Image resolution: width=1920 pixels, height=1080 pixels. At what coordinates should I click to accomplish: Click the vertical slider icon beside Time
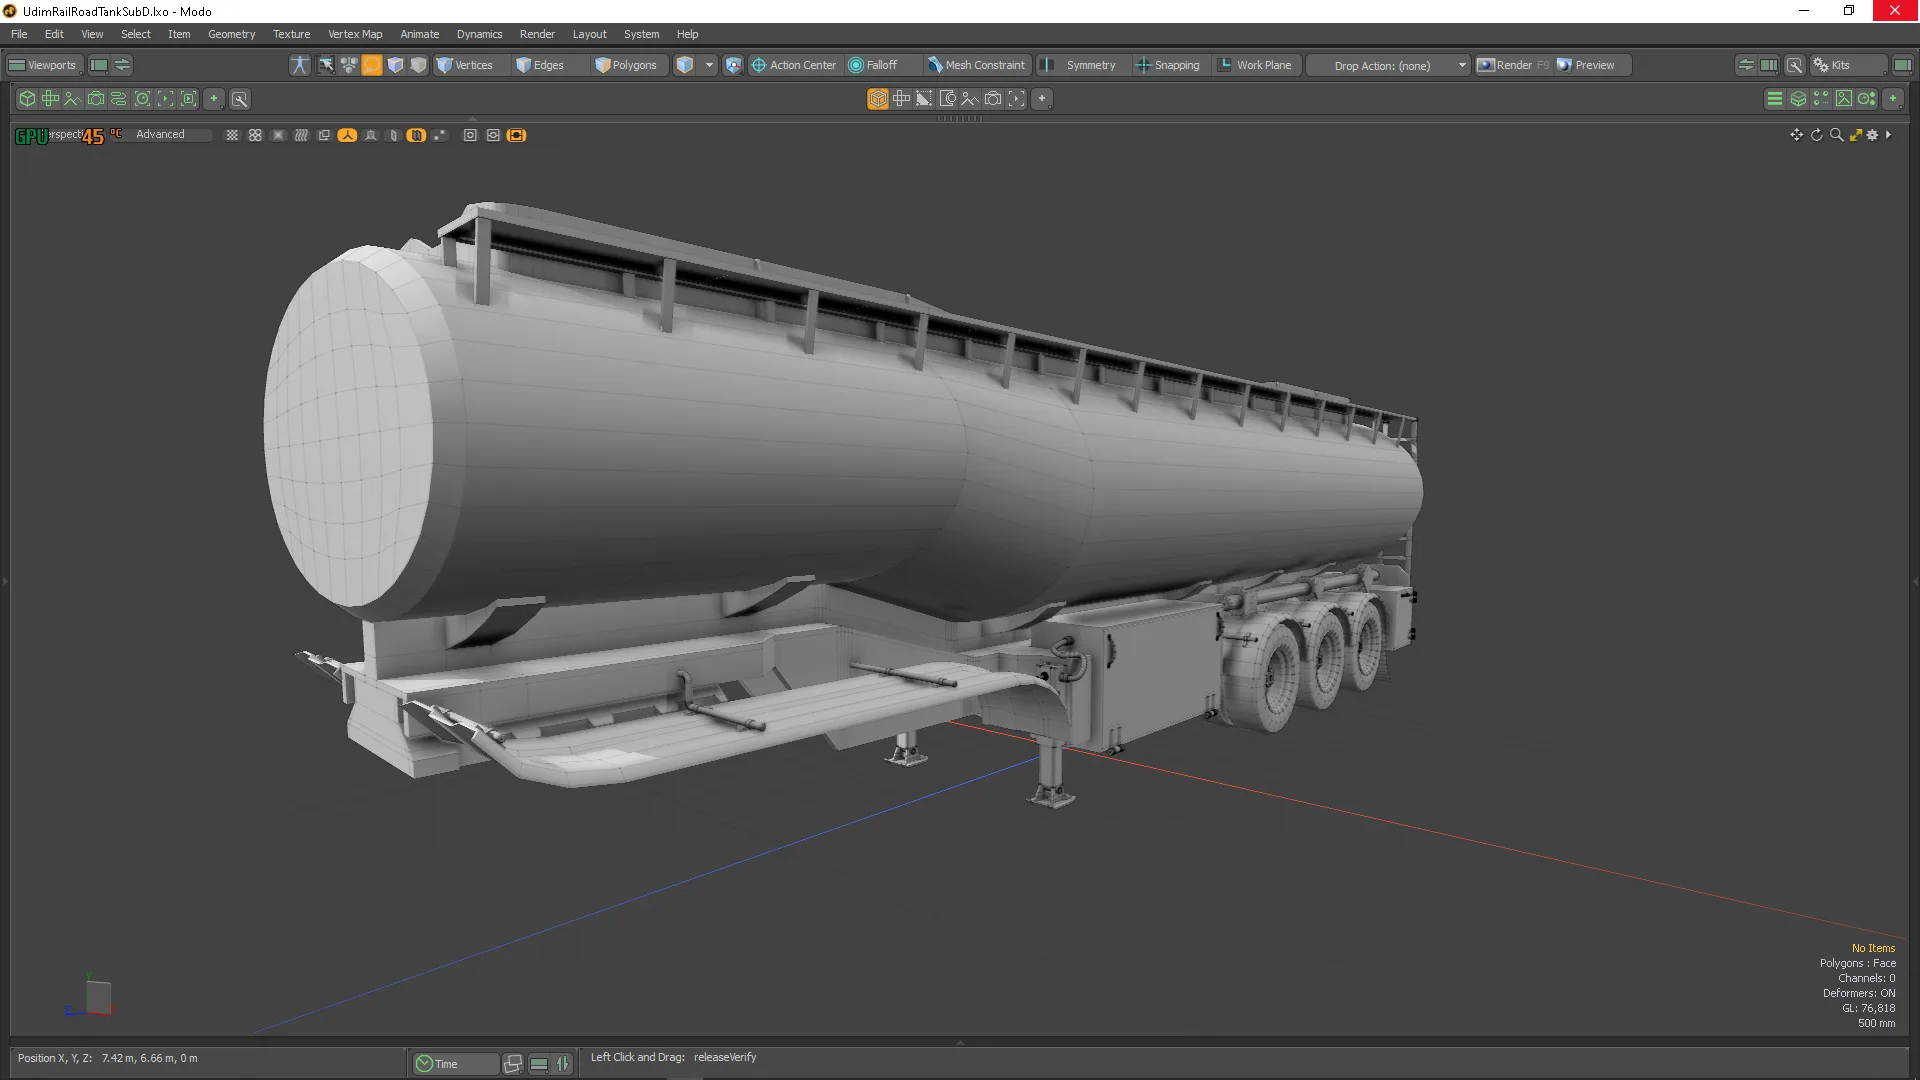click(563, 1064)
